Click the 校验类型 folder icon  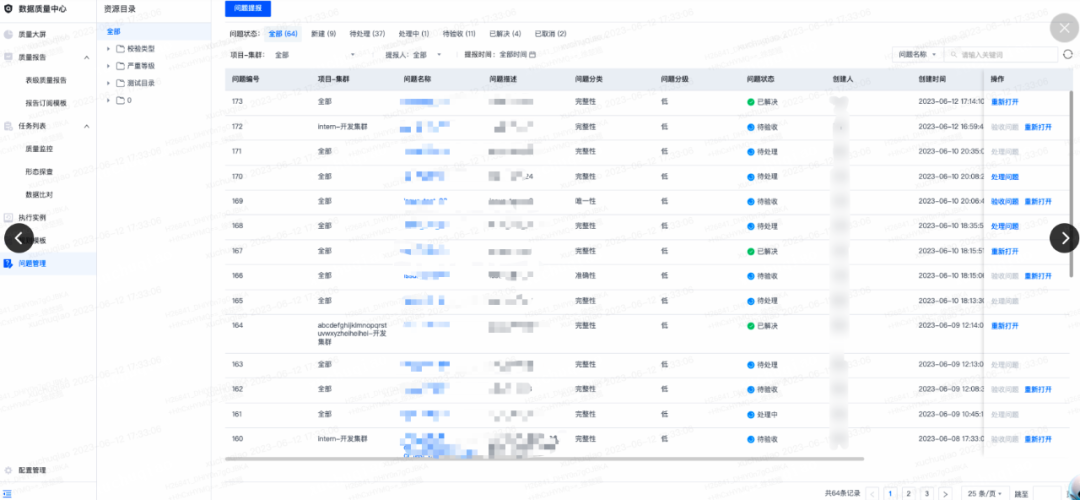[x=120, y=48]
